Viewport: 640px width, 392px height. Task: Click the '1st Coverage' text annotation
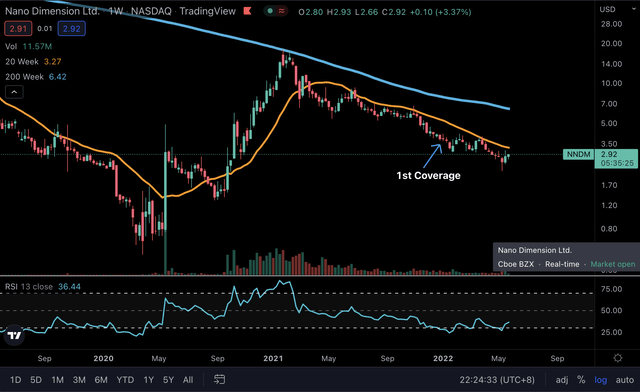tap(428, 176)
